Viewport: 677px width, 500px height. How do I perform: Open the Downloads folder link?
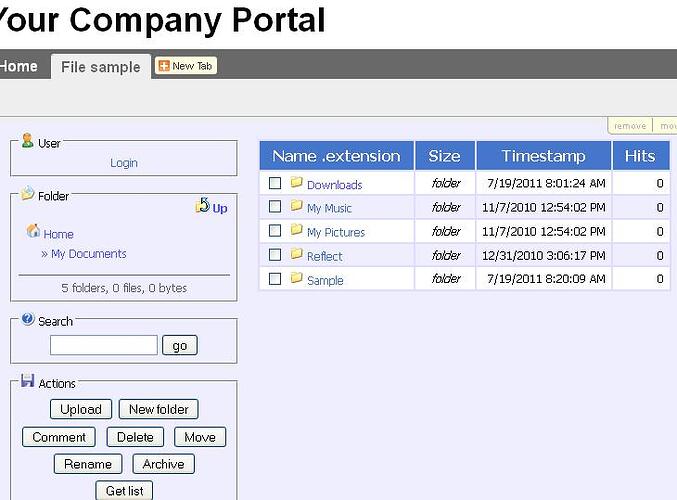[x=335, y=185]
